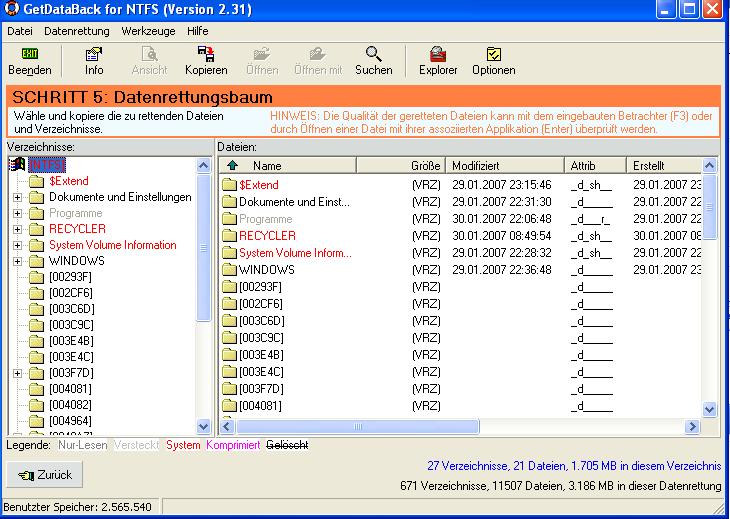Select Programme folder icon in file list
730x519 pixels.
click(229, 219)
